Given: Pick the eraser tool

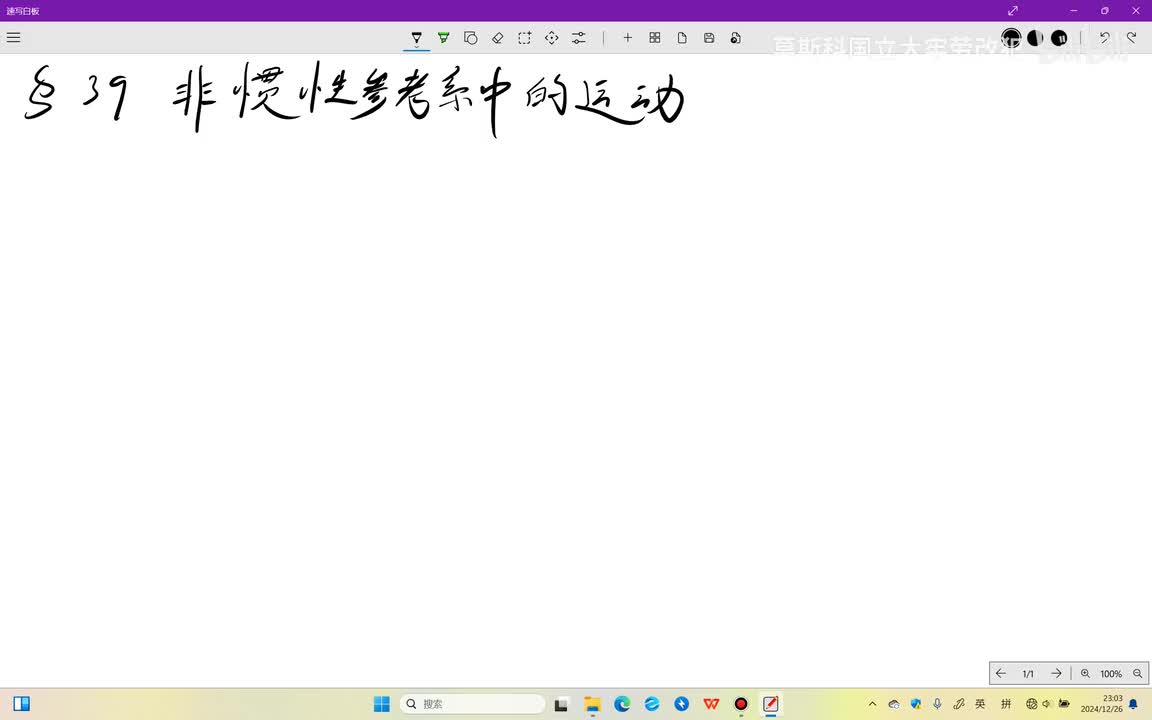Looking at the screenshot, I should pos(497,37).
